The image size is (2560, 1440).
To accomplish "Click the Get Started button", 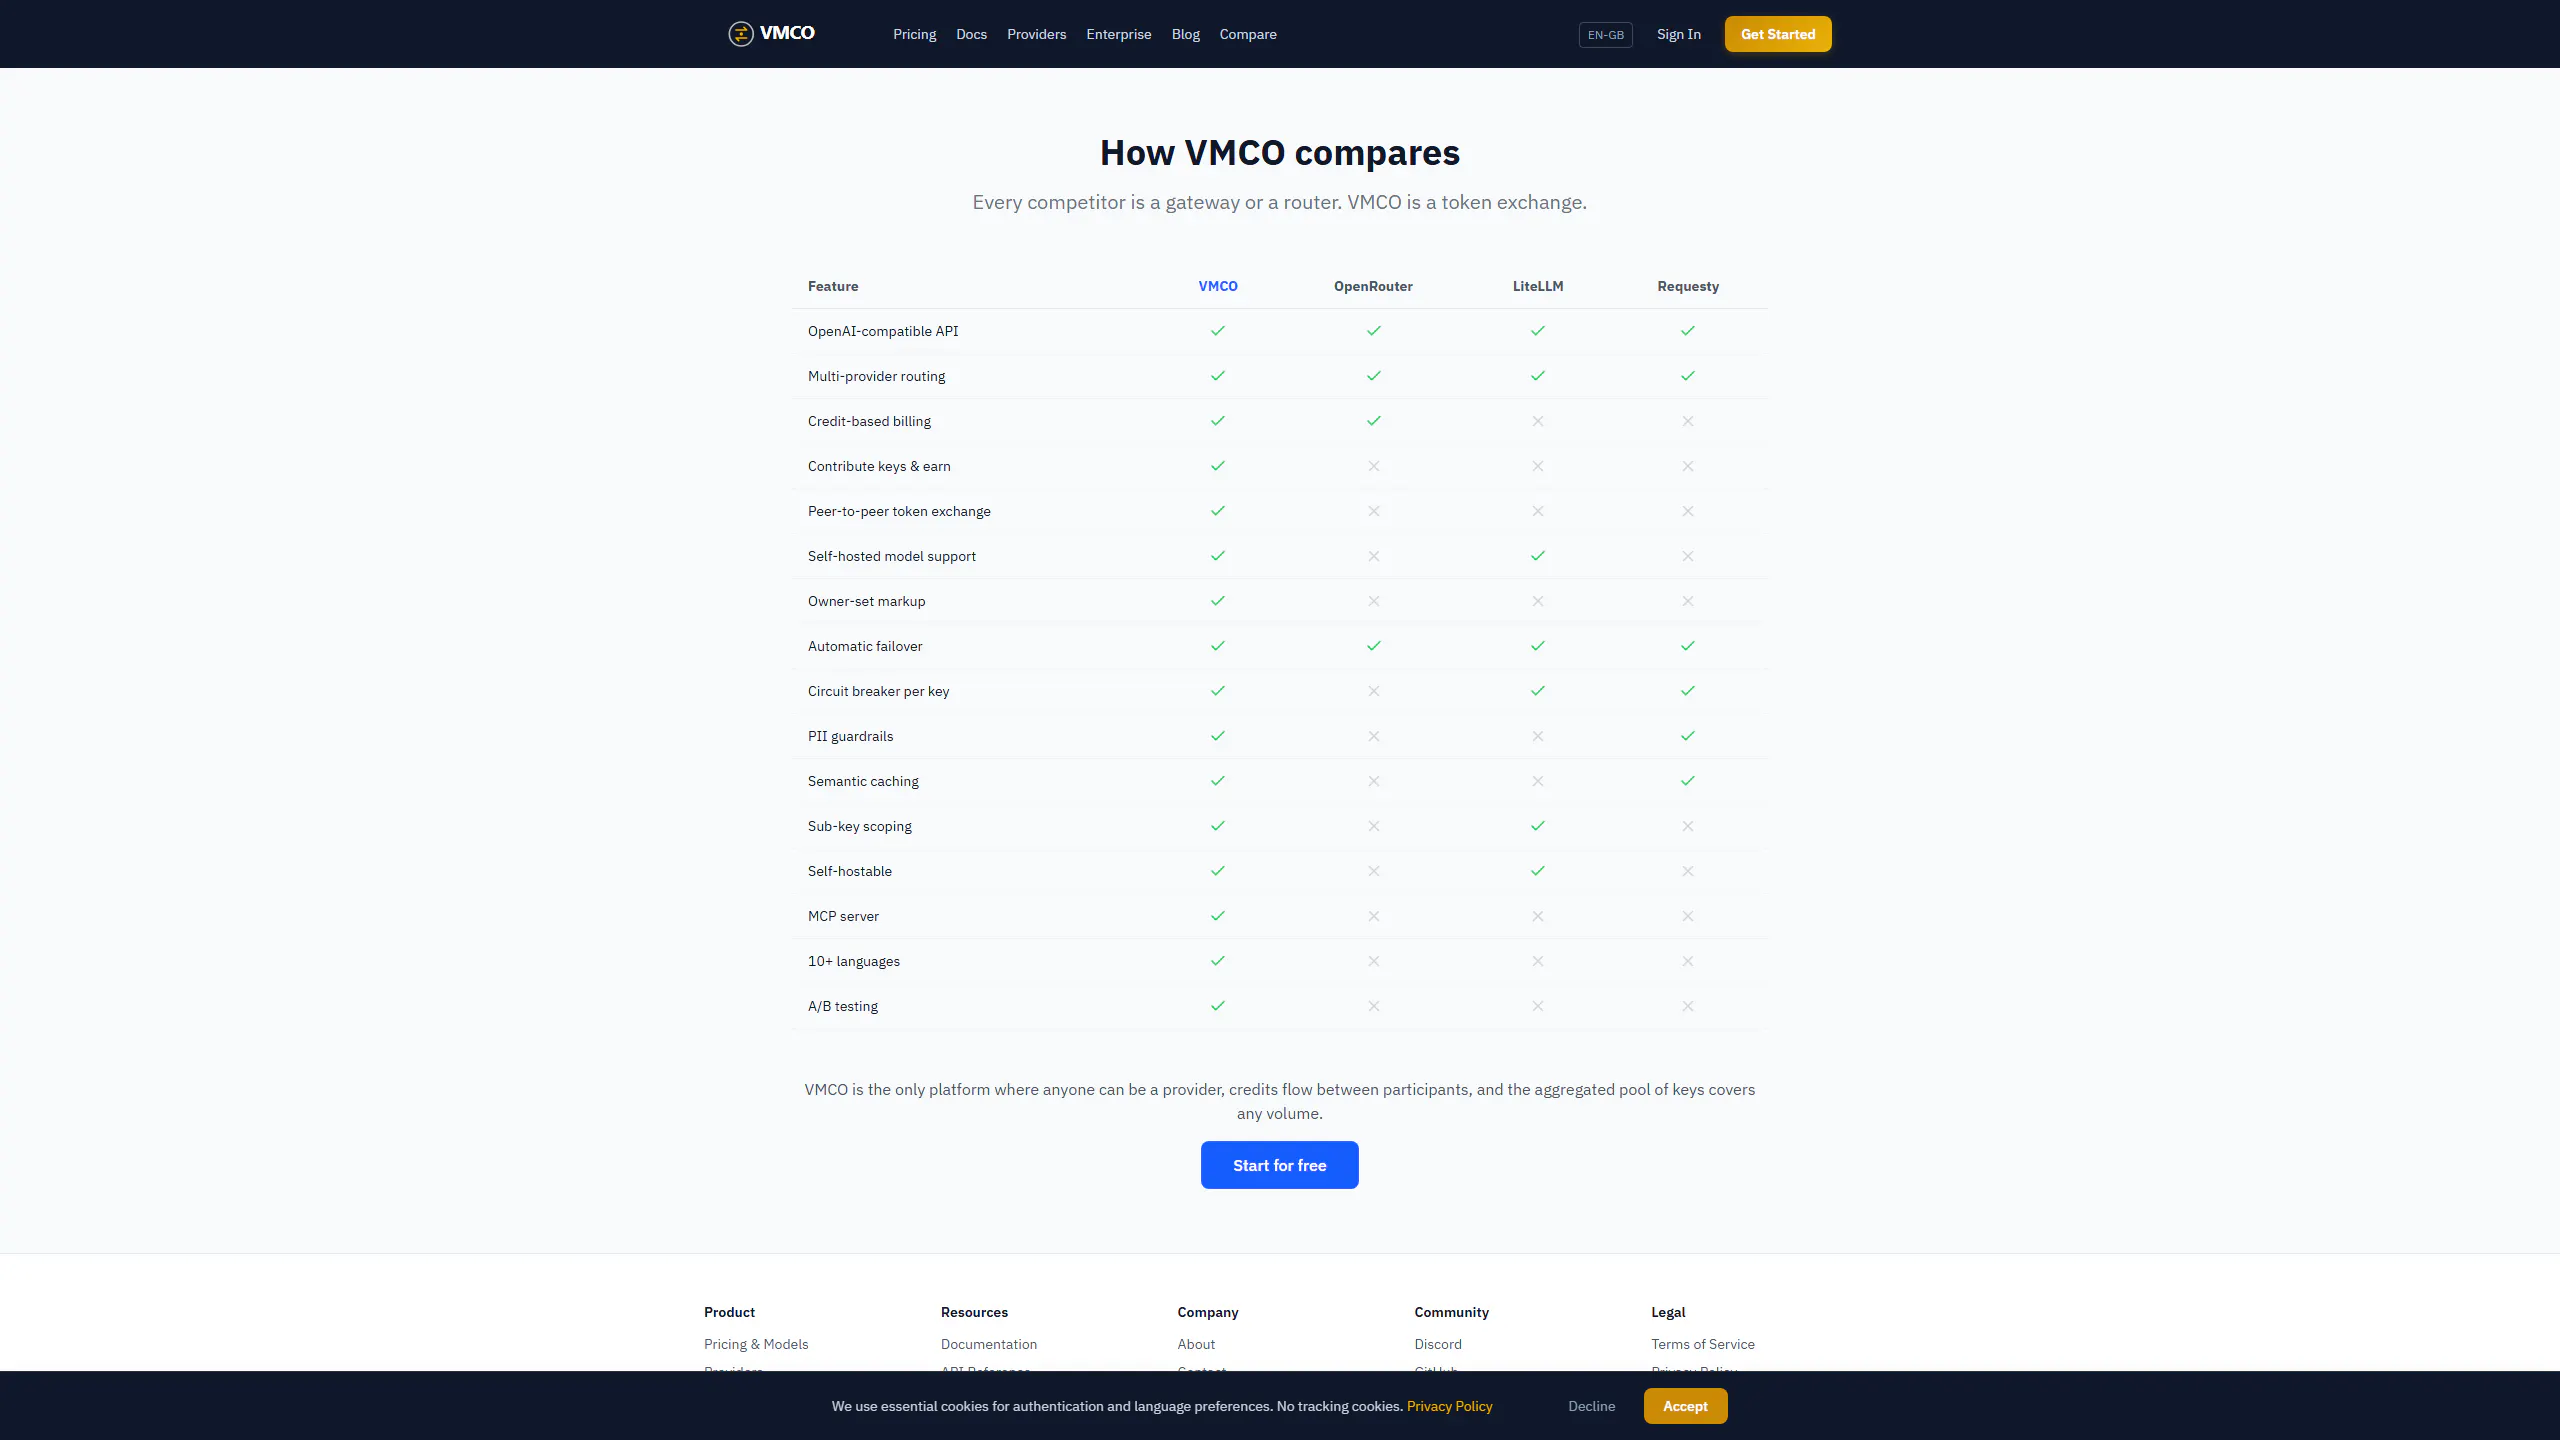I will 1778,34.
